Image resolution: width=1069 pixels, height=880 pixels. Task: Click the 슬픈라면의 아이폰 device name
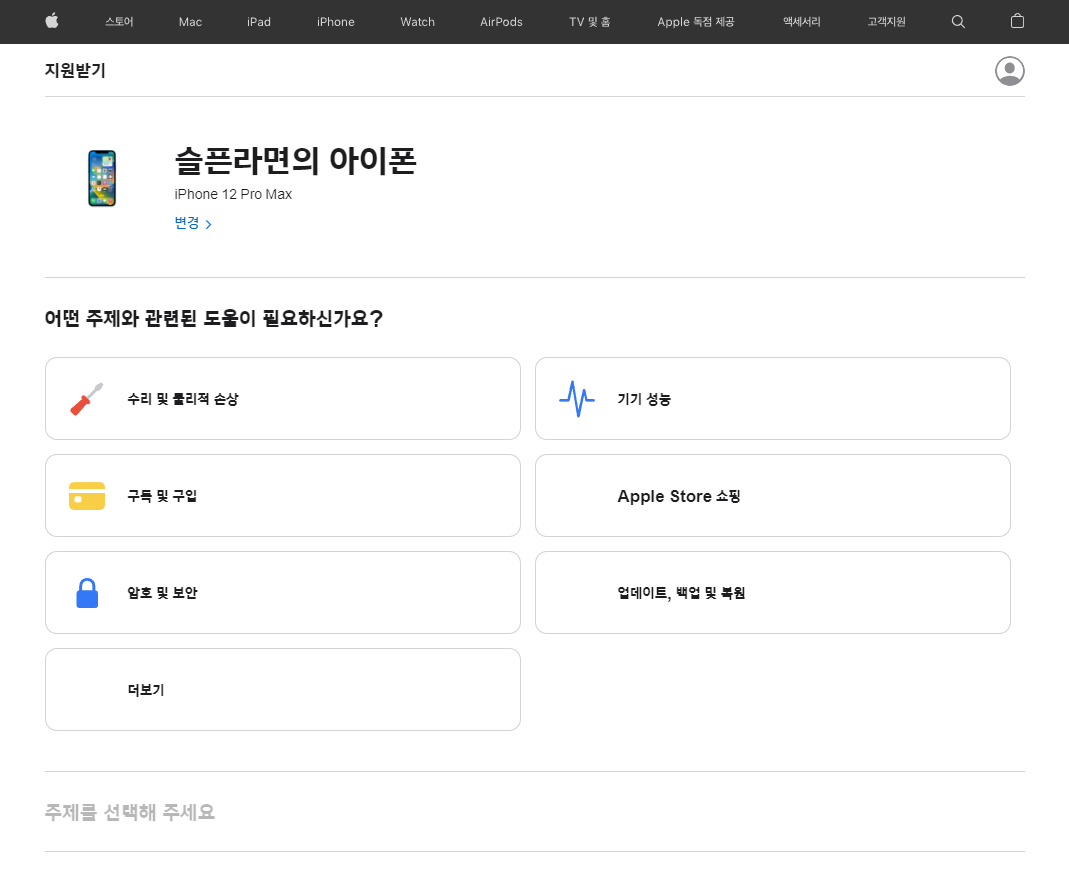295,161
